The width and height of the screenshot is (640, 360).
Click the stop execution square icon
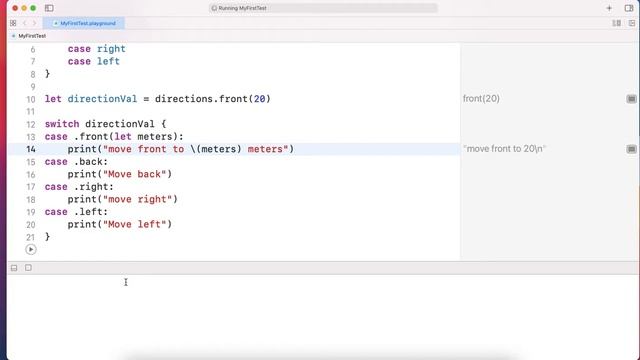(28, 268)
